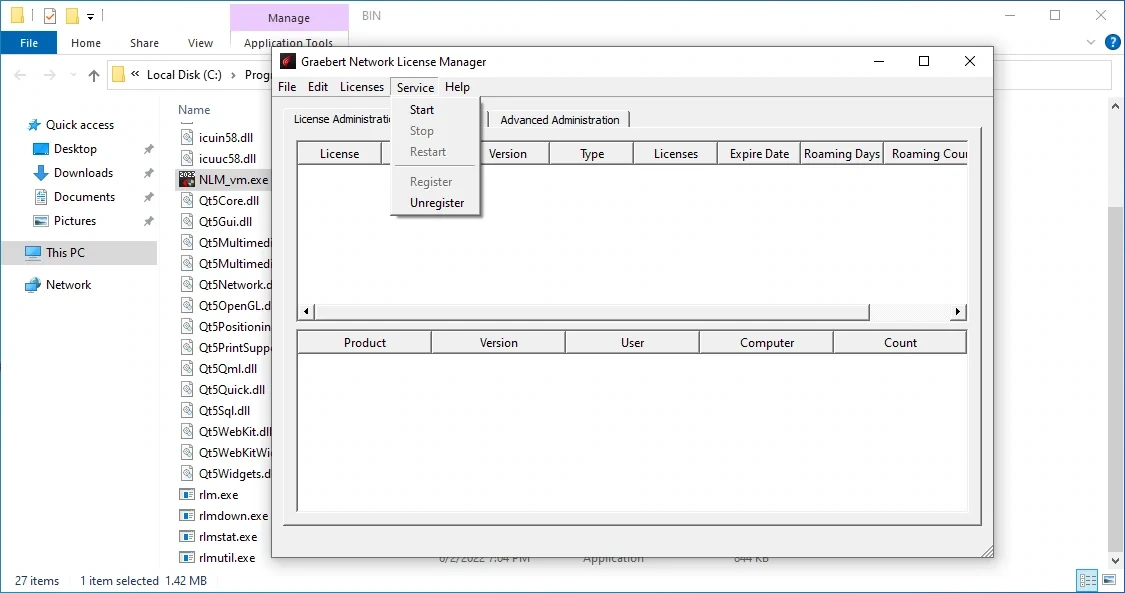
Task: Open the File menu in License Manager
Action: [287, 87]
